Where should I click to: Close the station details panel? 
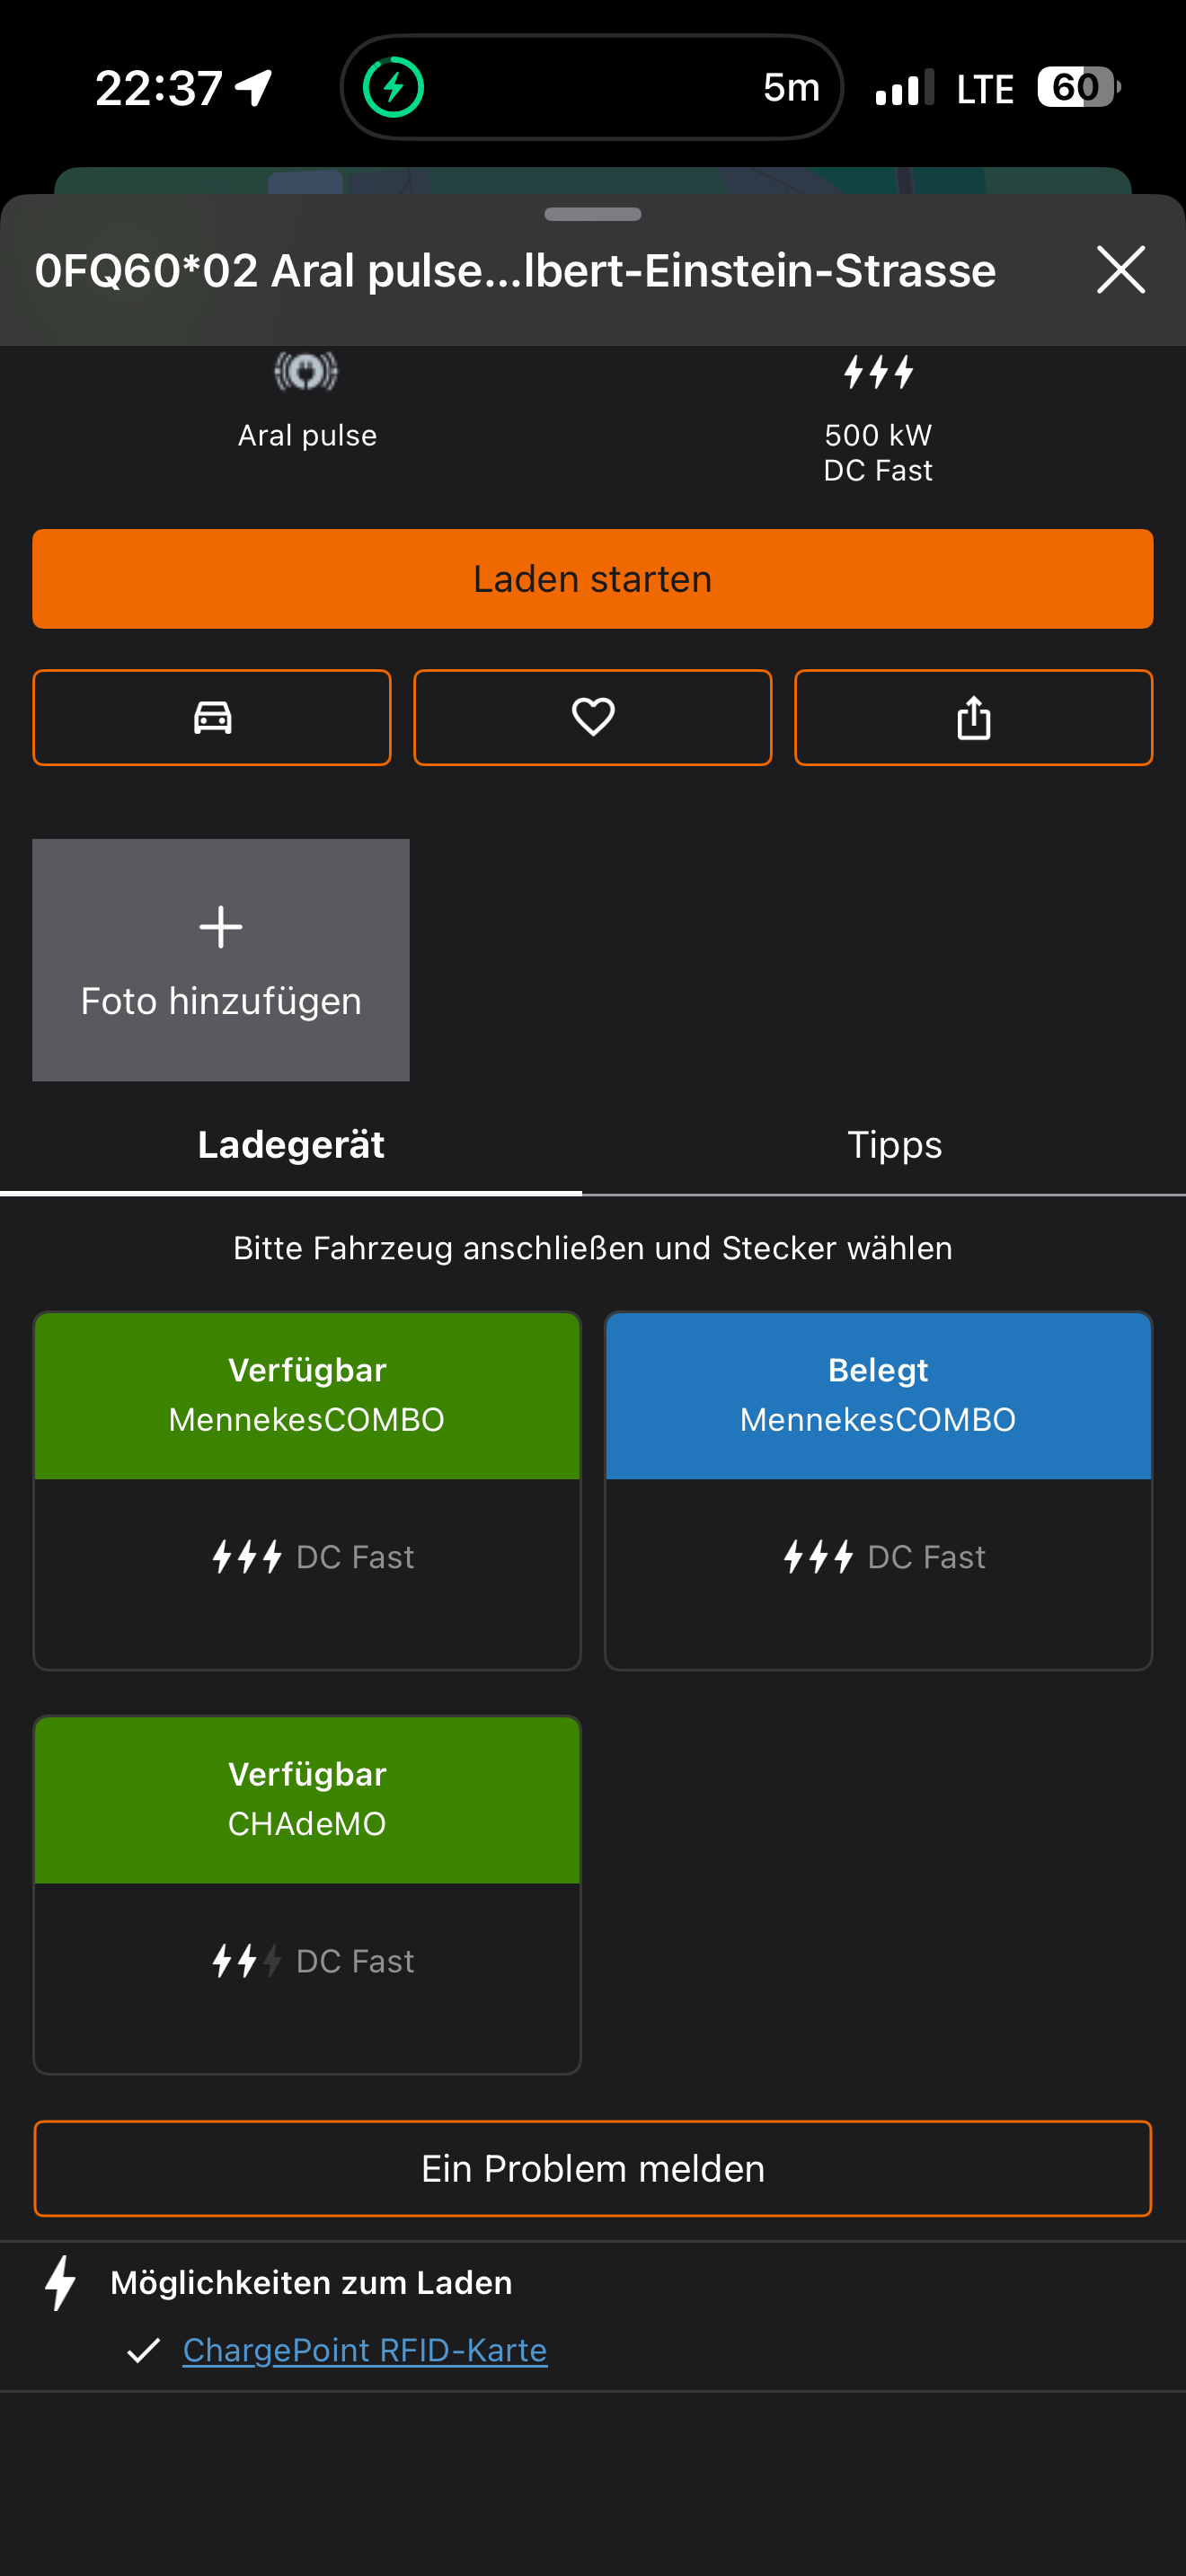coord(1120,270)
